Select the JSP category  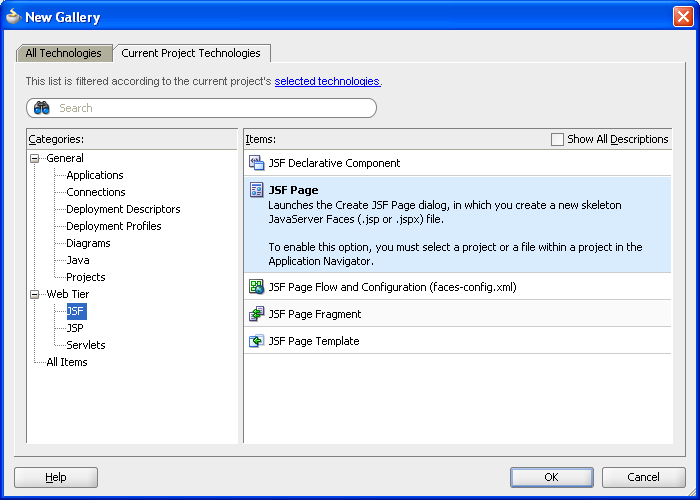pos(75,328)
